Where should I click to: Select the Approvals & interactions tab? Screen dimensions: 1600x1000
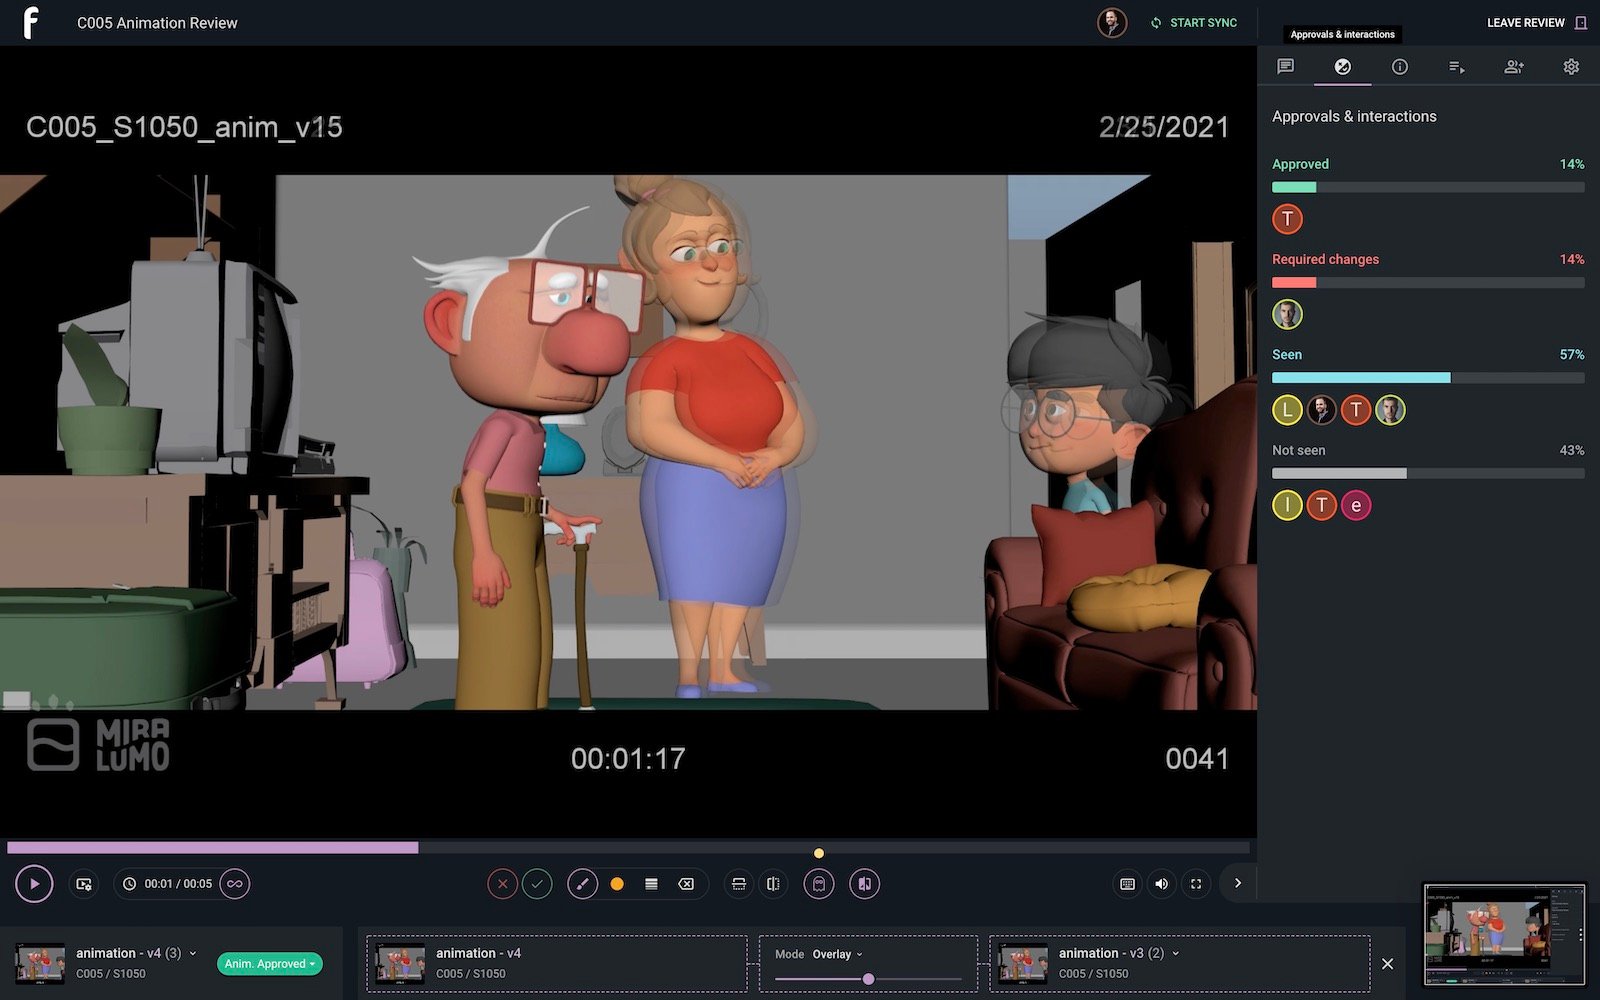click(x=1343, y=66)
